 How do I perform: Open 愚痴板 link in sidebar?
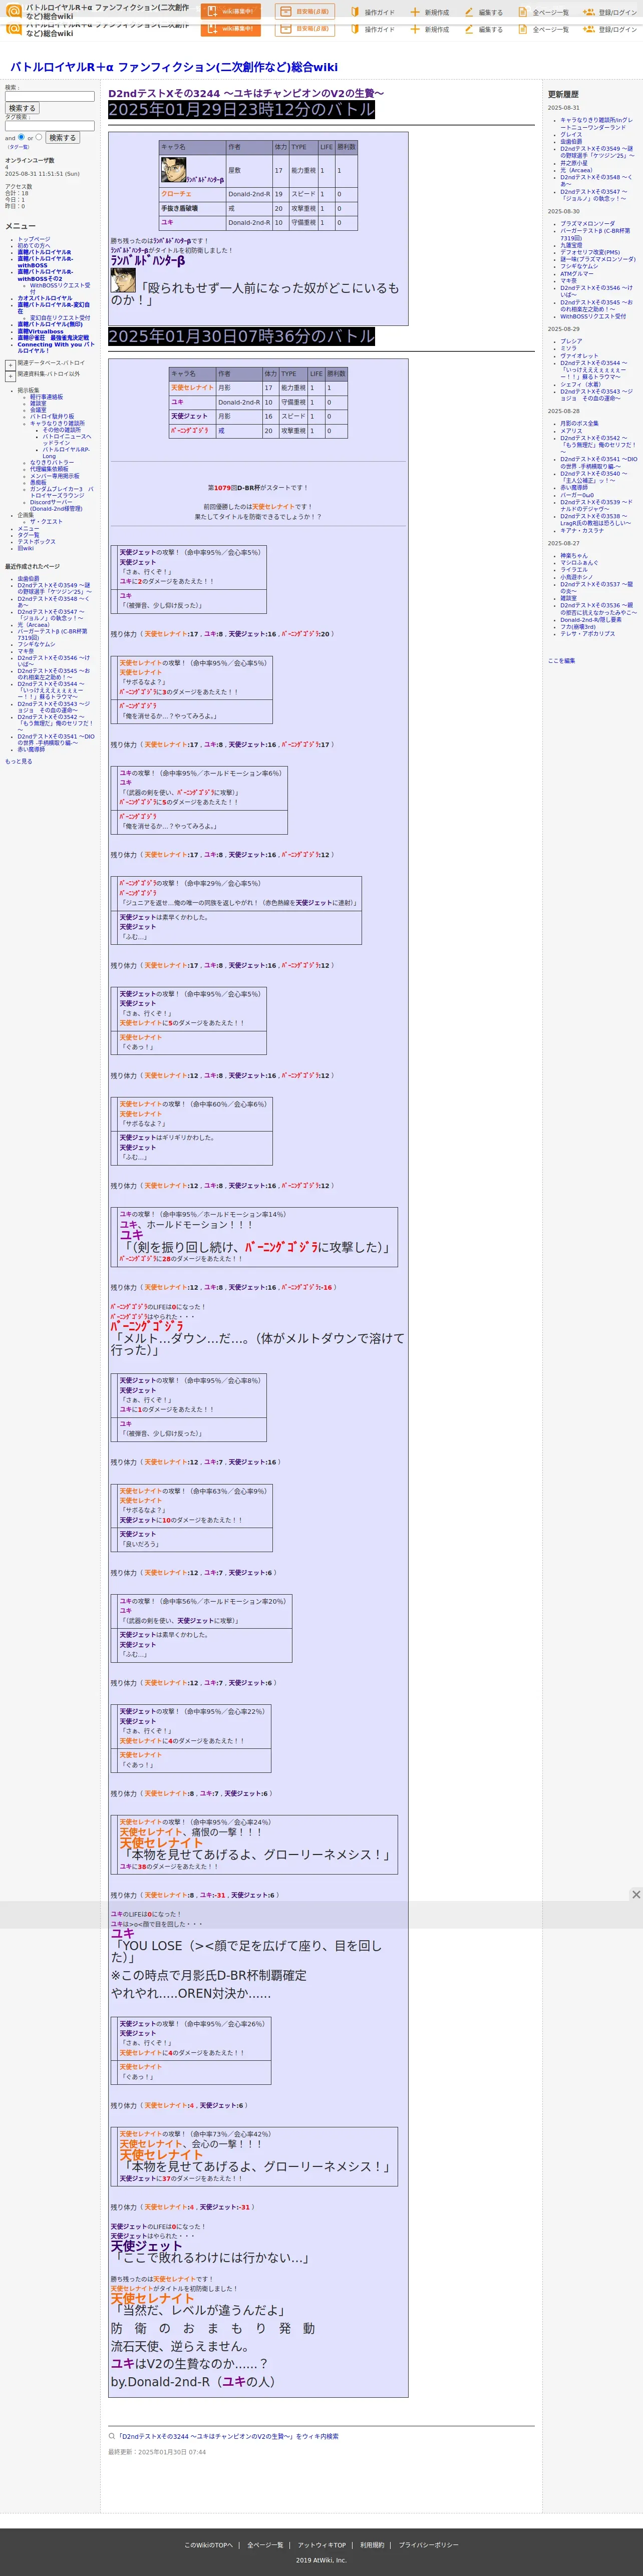click(38, 482)
